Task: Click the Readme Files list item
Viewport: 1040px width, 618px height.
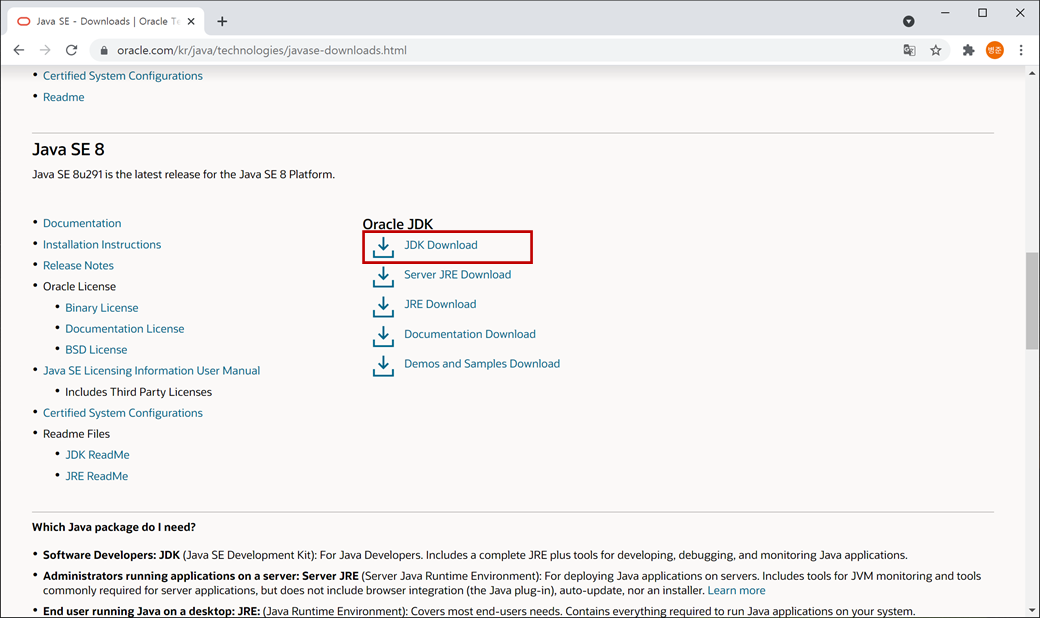Action: coord(76,434)
